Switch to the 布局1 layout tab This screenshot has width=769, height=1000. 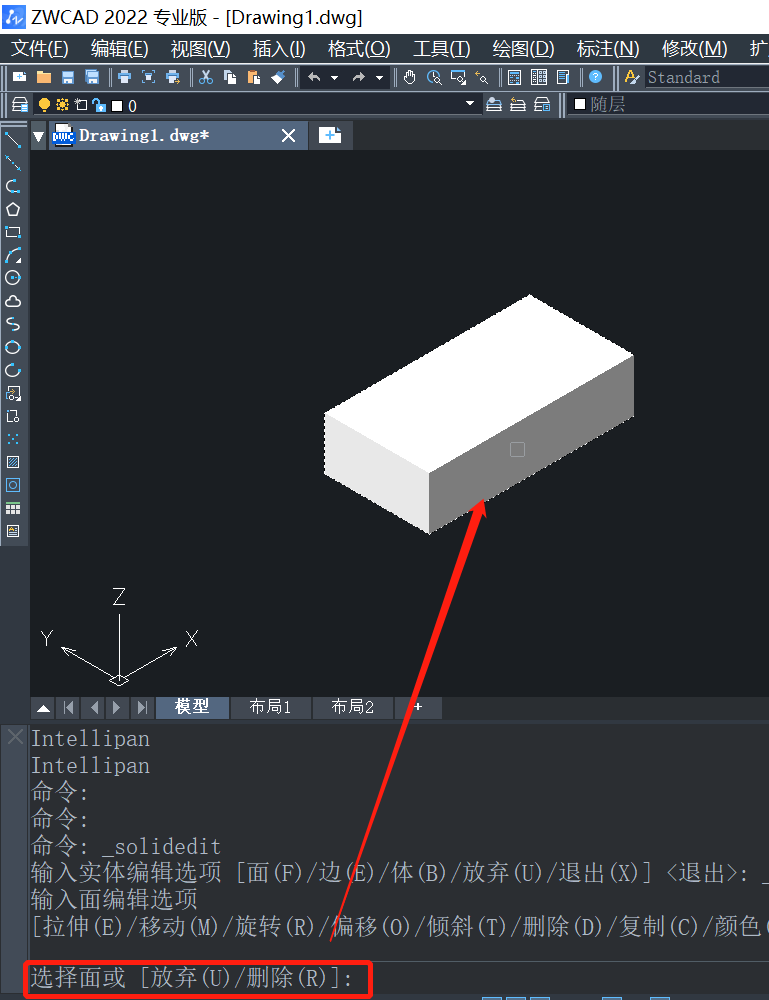pos(270,707)
